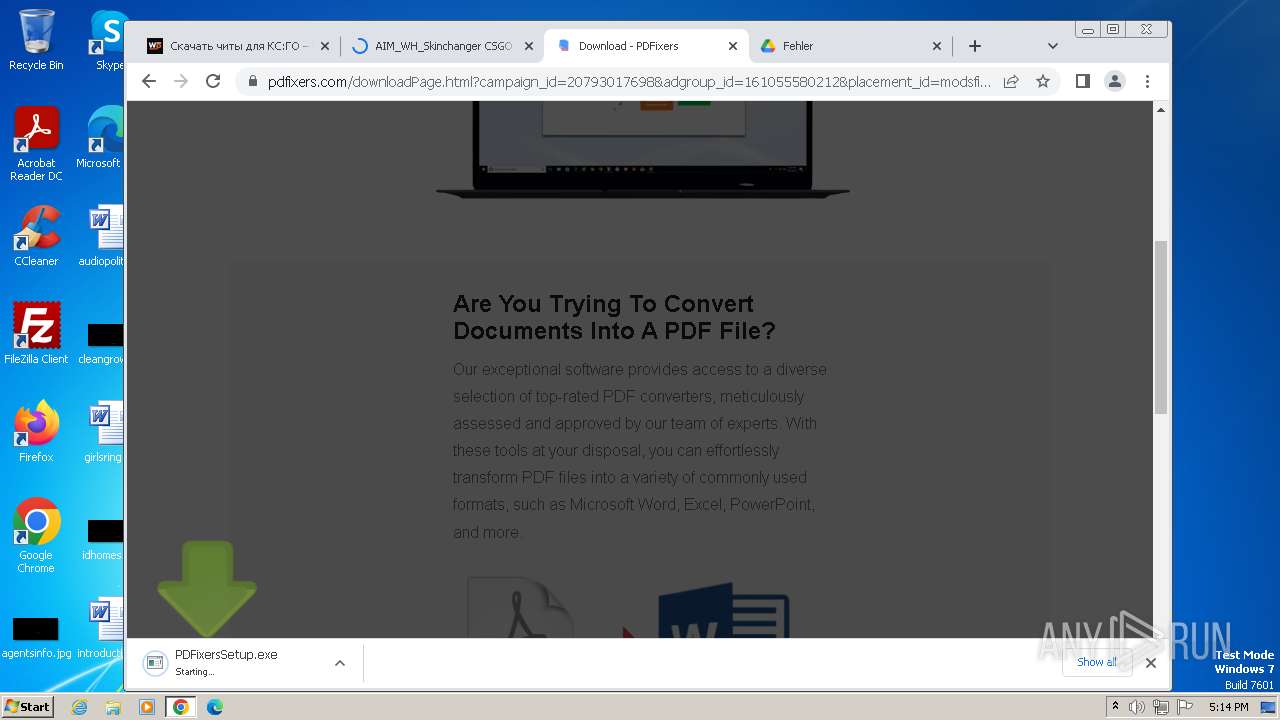Open Internet Explorer from taskbar
1280x720 pixels.
(x=80, y=707)
